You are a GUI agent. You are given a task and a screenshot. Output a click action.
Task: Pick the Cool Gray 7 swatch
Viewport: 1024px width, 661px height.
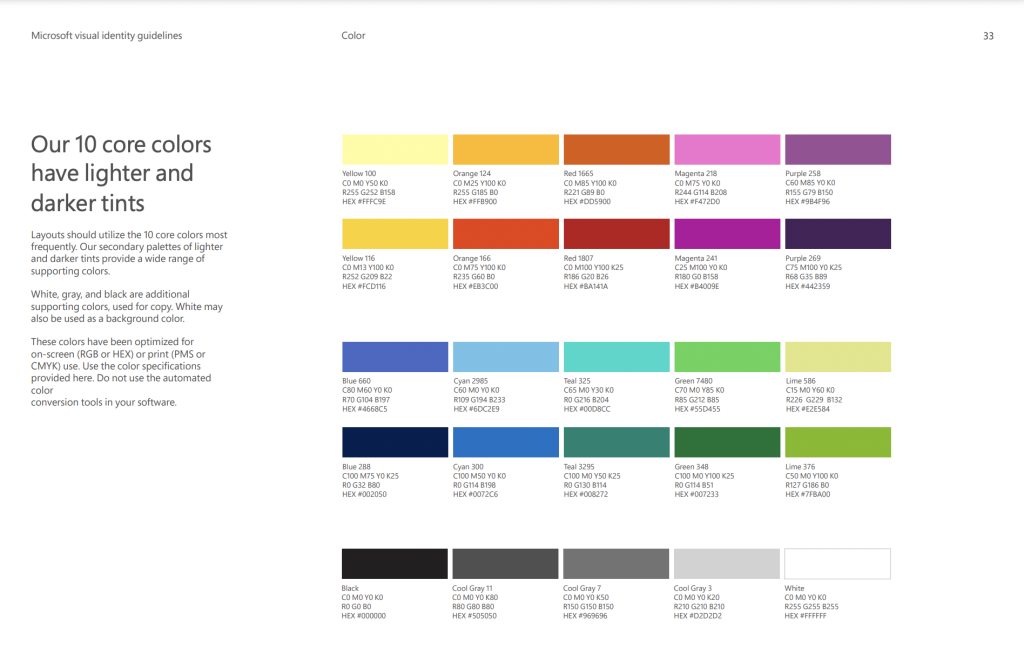coord(616,564)
